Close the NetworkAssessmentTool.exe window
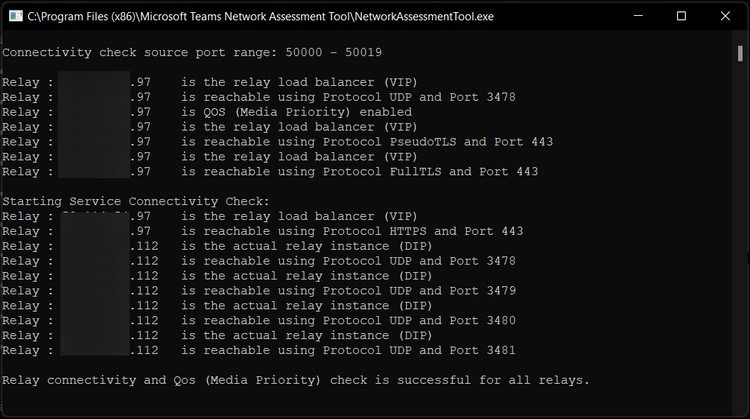This screenshot has height=419, width=750. coord(727,16)
